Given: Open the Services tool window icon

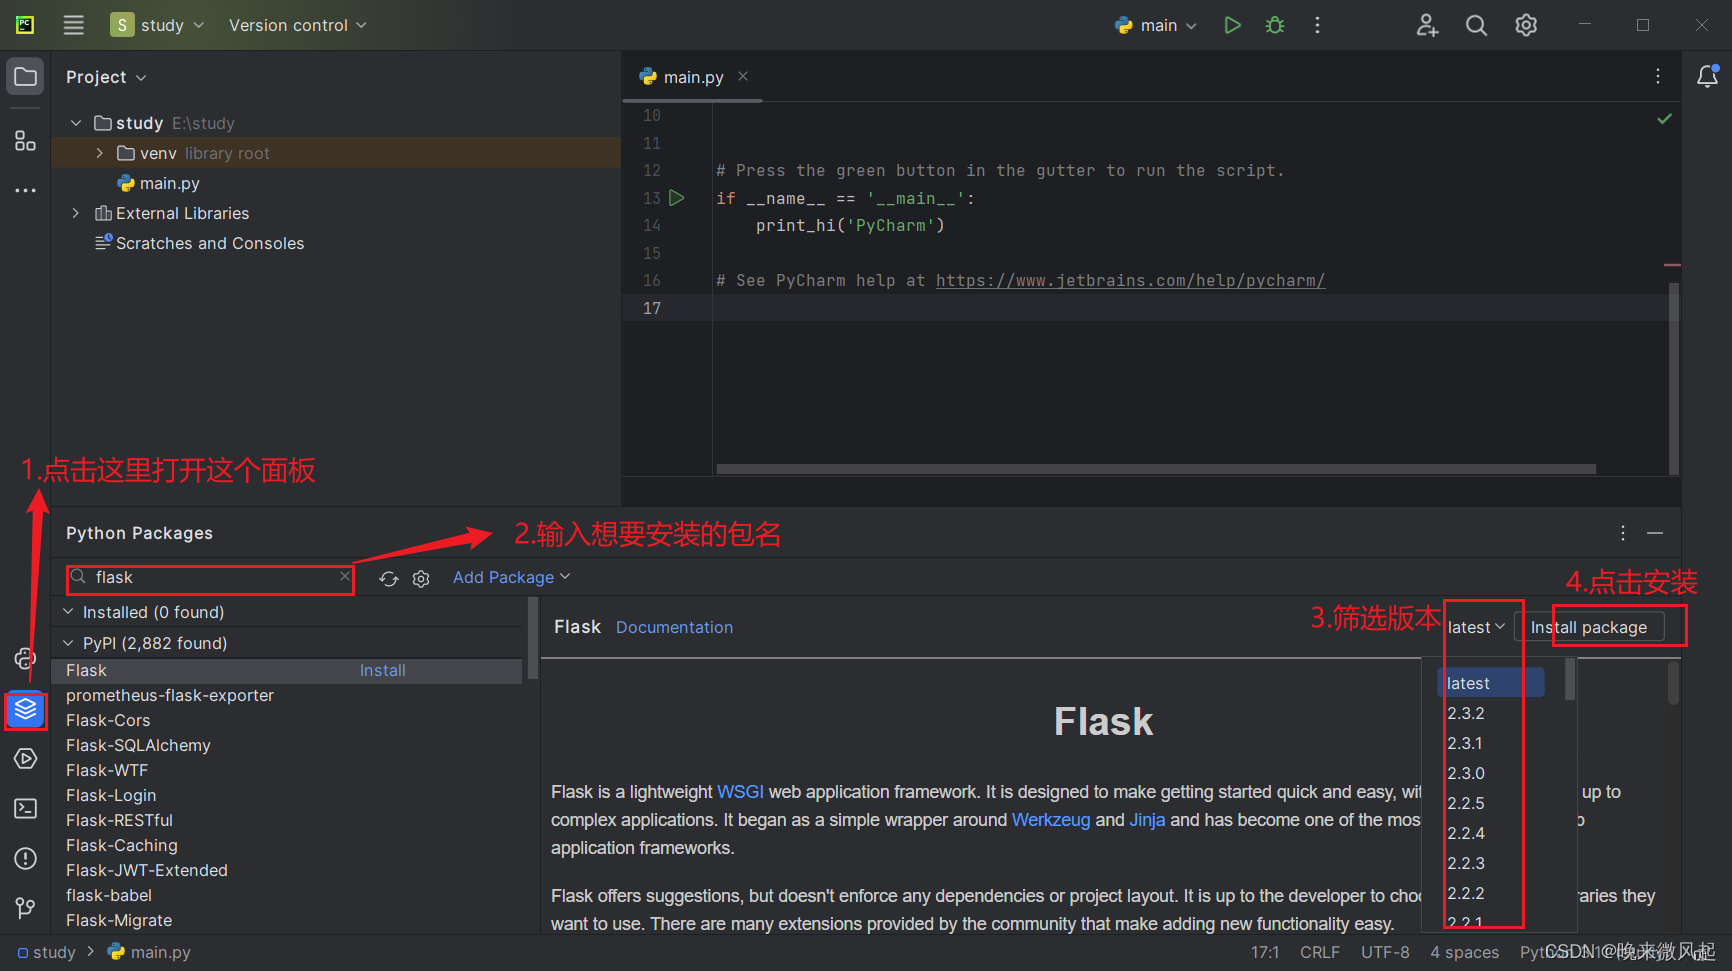Looking at the screenshot, I should click(26, 759).
